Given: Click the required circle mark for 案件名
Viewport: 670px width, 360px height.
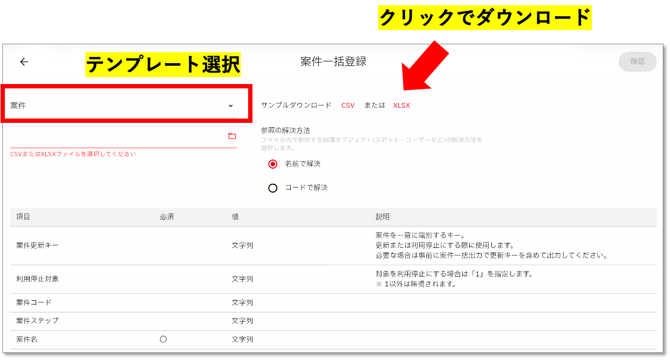Looking at the screenshot, I should [163, 340].
